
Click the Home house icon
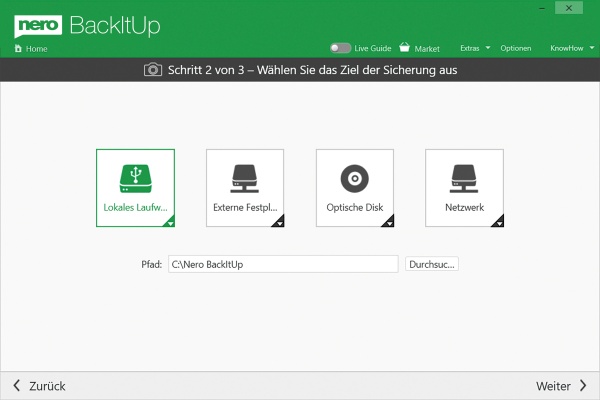click(18, 48)
